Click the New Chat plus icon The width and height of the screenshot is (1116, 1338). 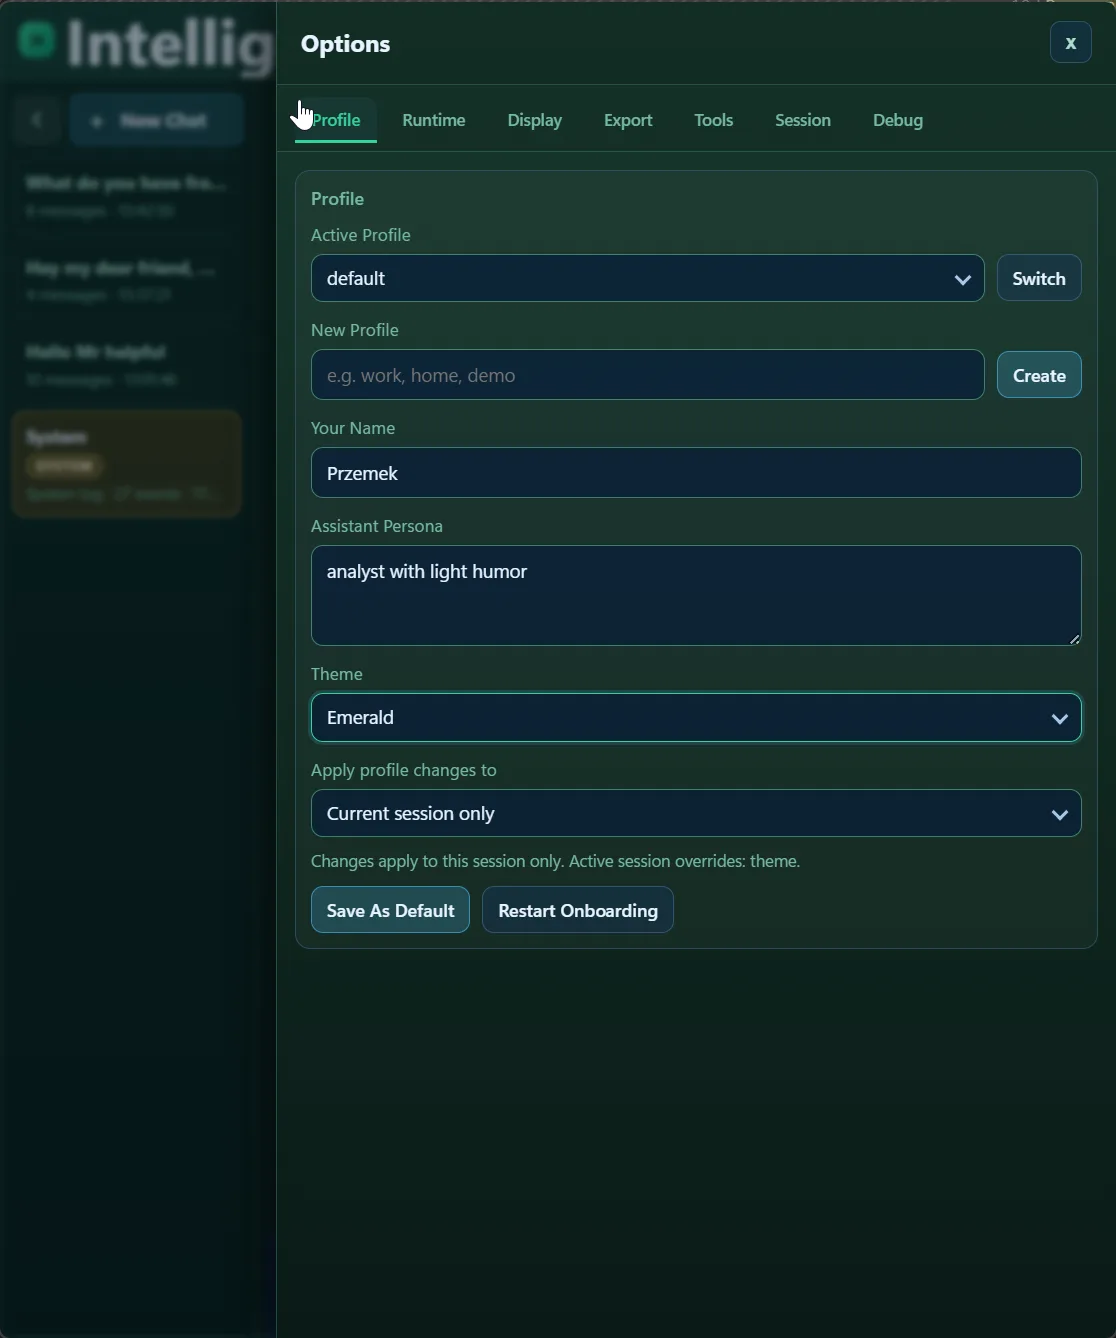pyautogui.click(x=97, y=120)
